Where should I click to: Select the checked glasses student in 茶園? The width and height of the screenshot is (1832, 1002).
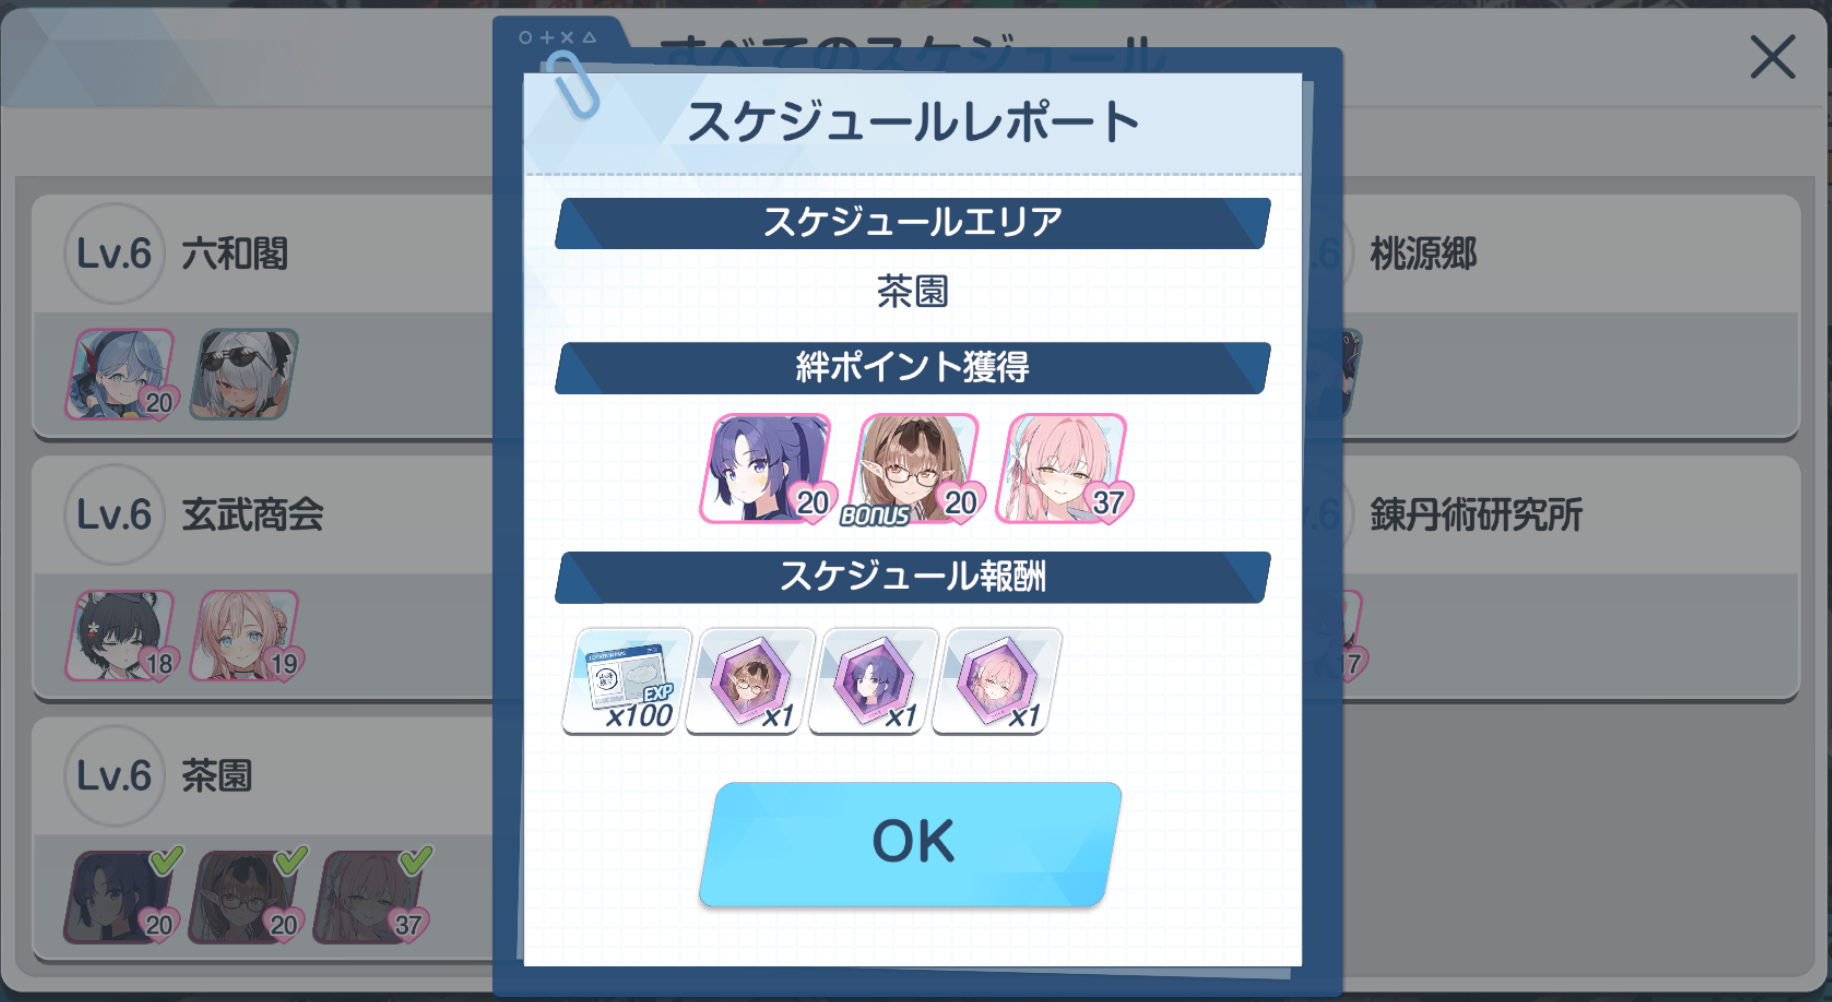[x=247, y=896]
